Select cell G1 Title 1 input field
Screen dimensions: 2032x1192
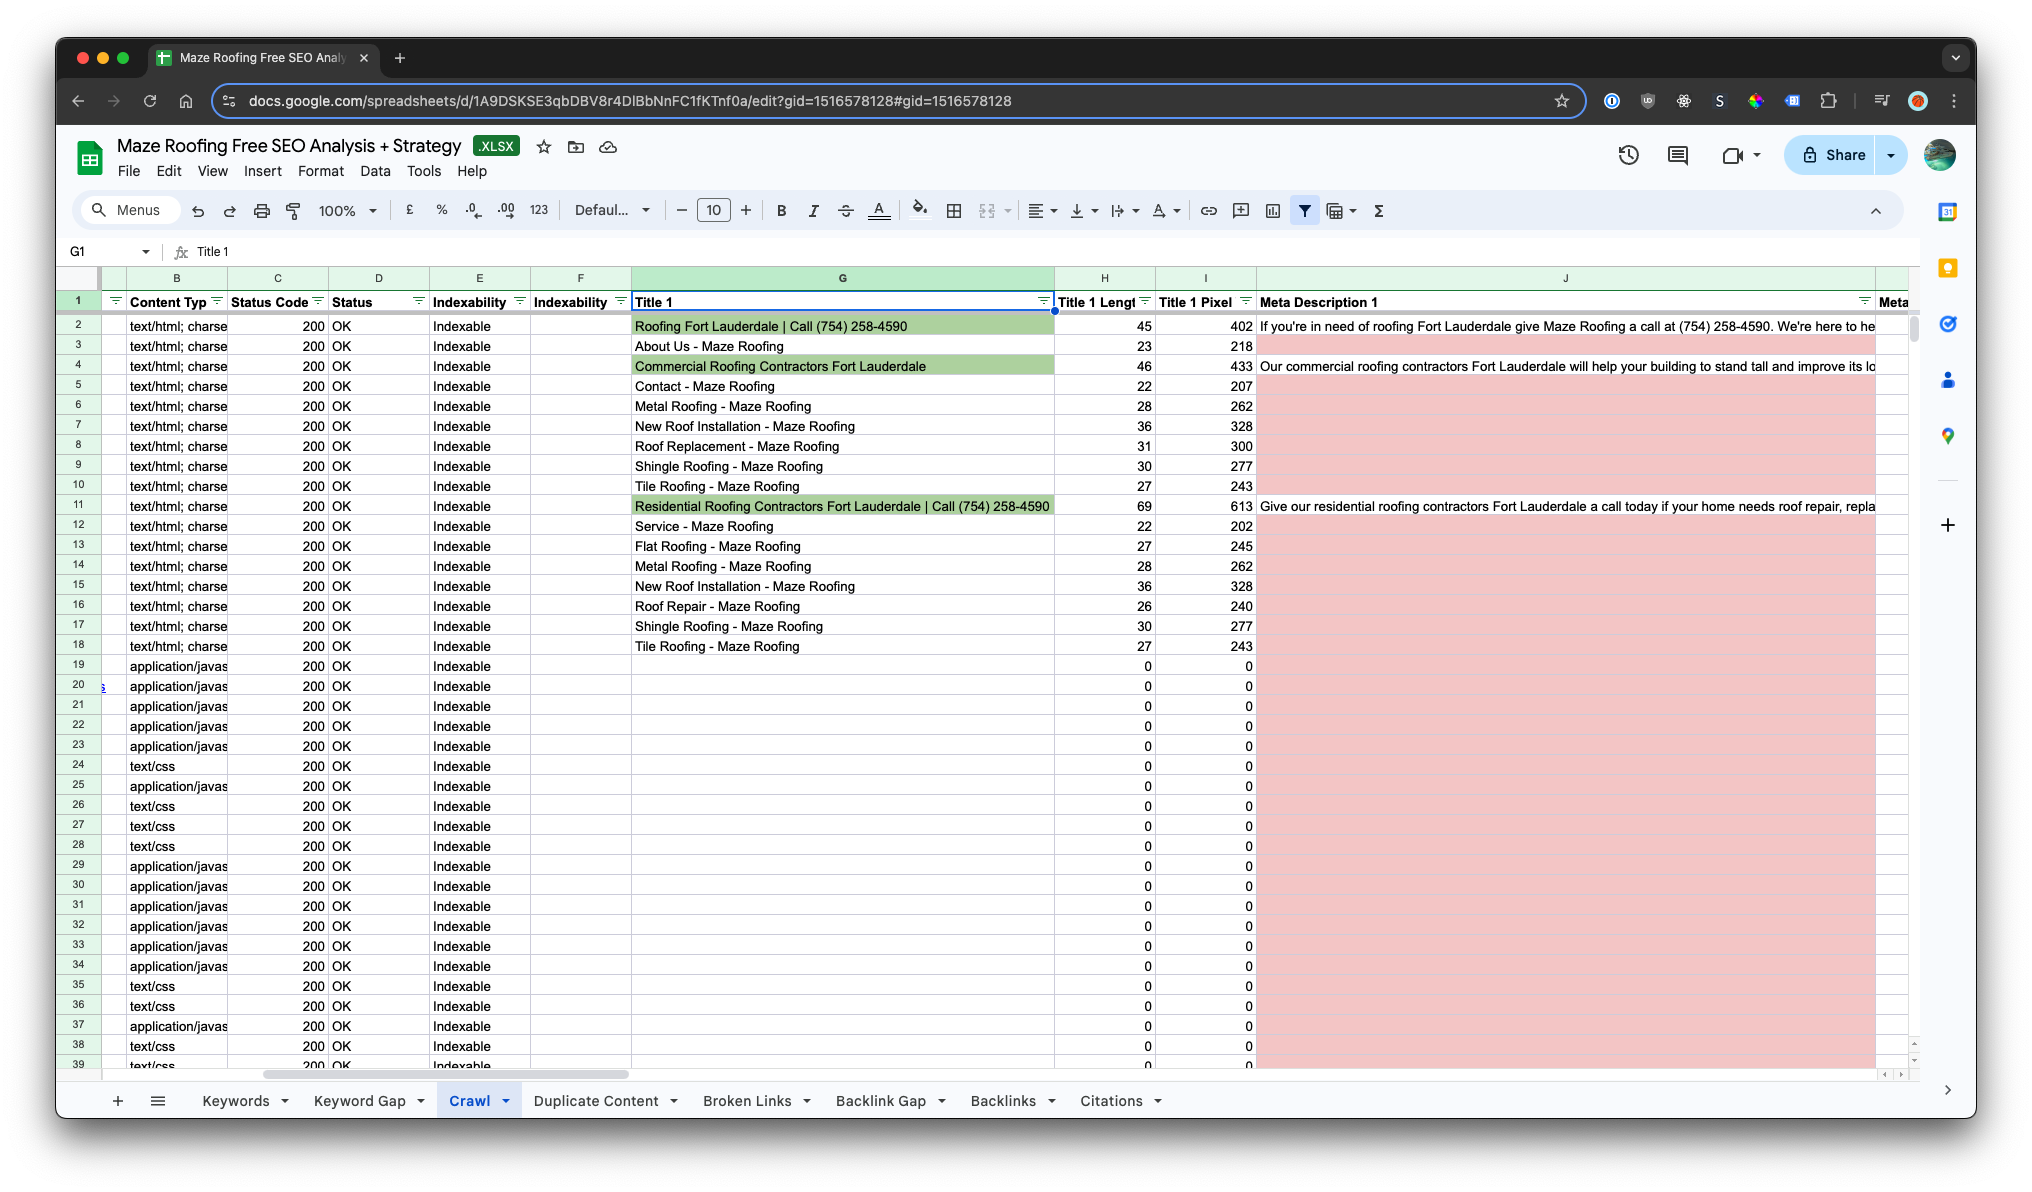841,301
